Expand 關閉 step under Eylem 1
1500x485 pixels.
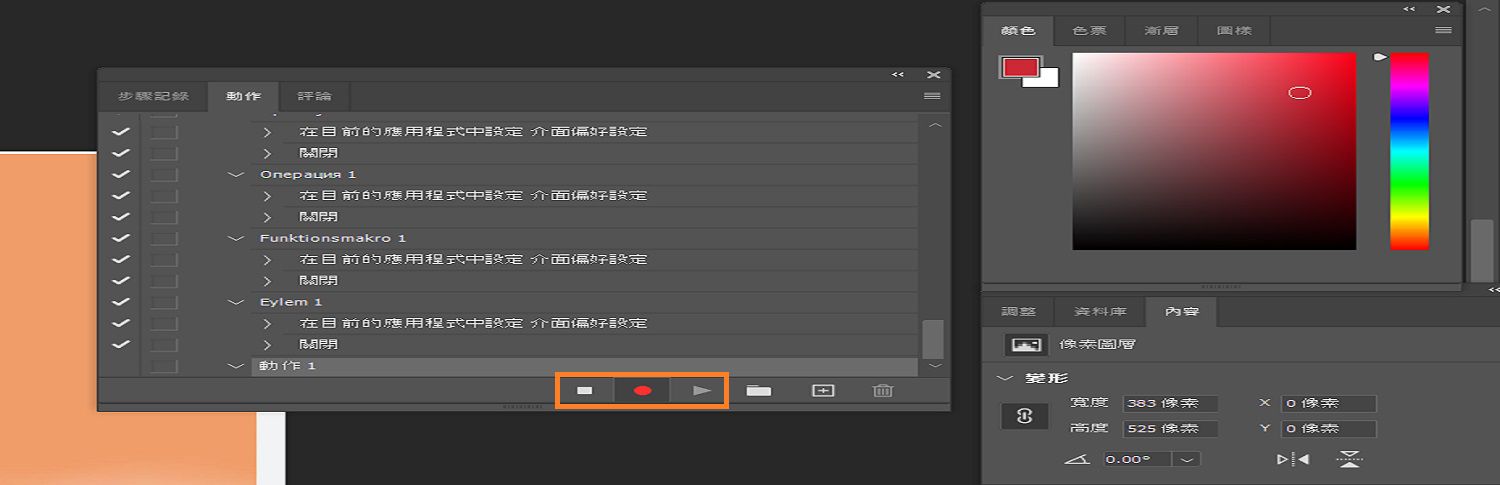tap(267, 345)
